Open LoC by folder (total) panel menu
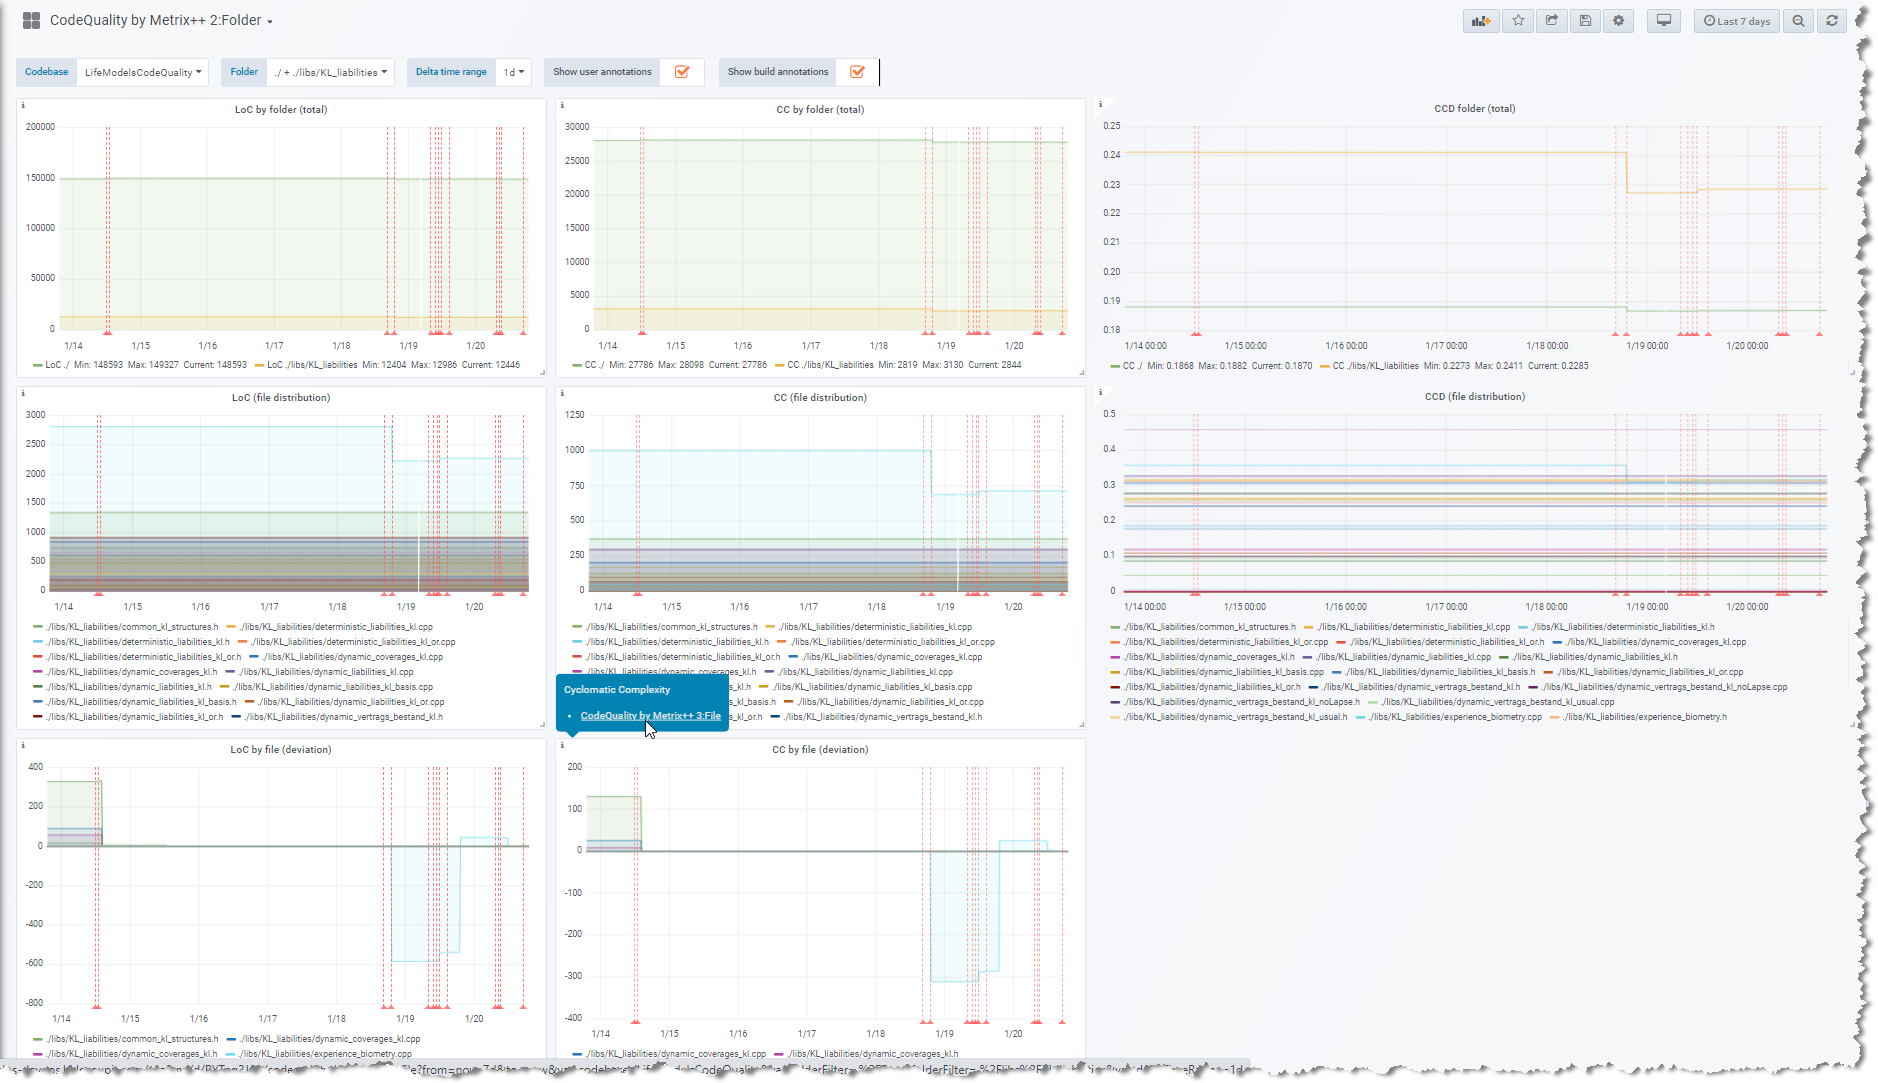Viewport: 1878px width, 1083px height. [x=281, y=109]
